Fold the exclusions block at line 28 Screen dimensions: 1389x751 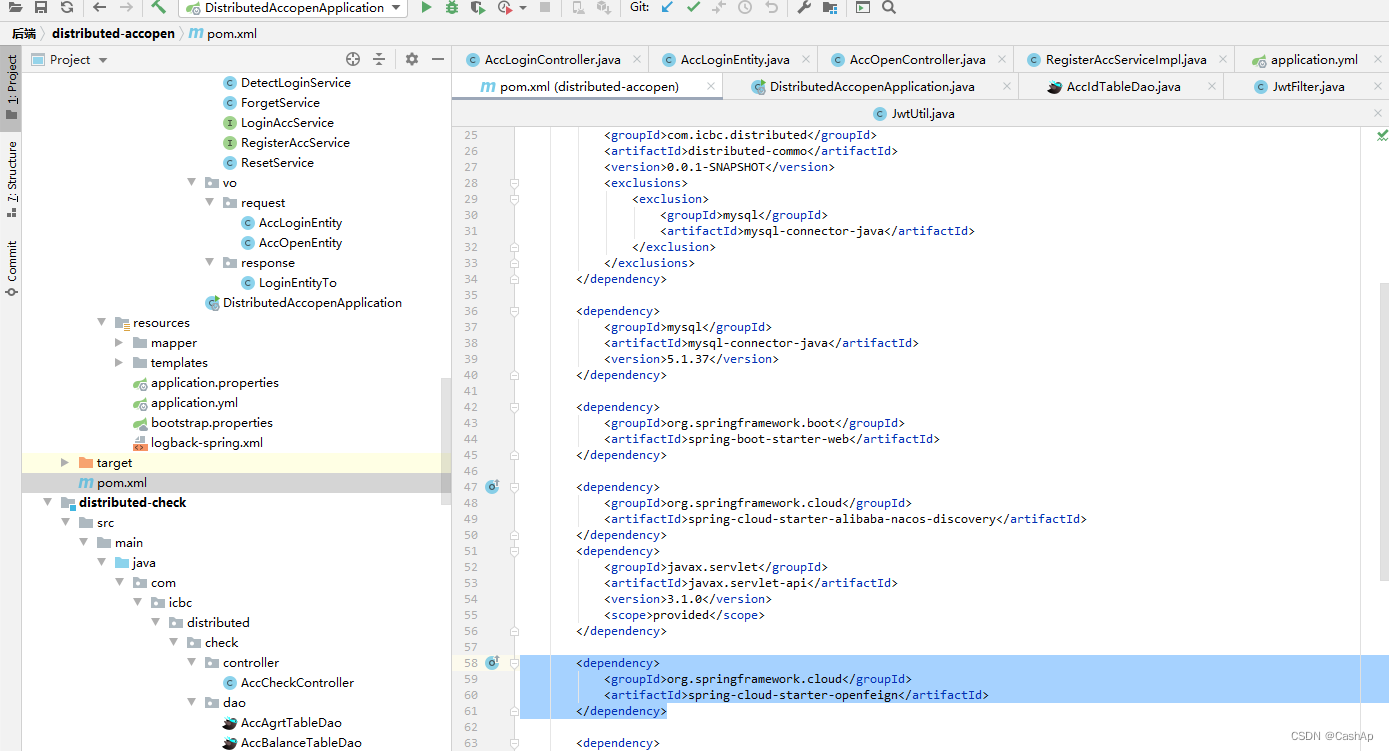click(x=515, y=183)
